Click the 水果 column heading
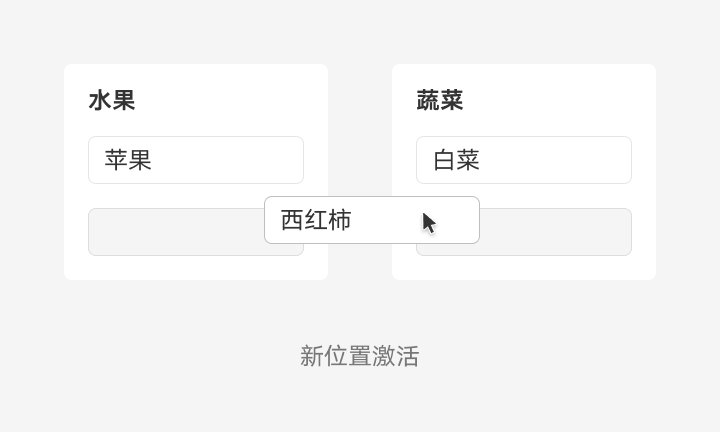 112,100
